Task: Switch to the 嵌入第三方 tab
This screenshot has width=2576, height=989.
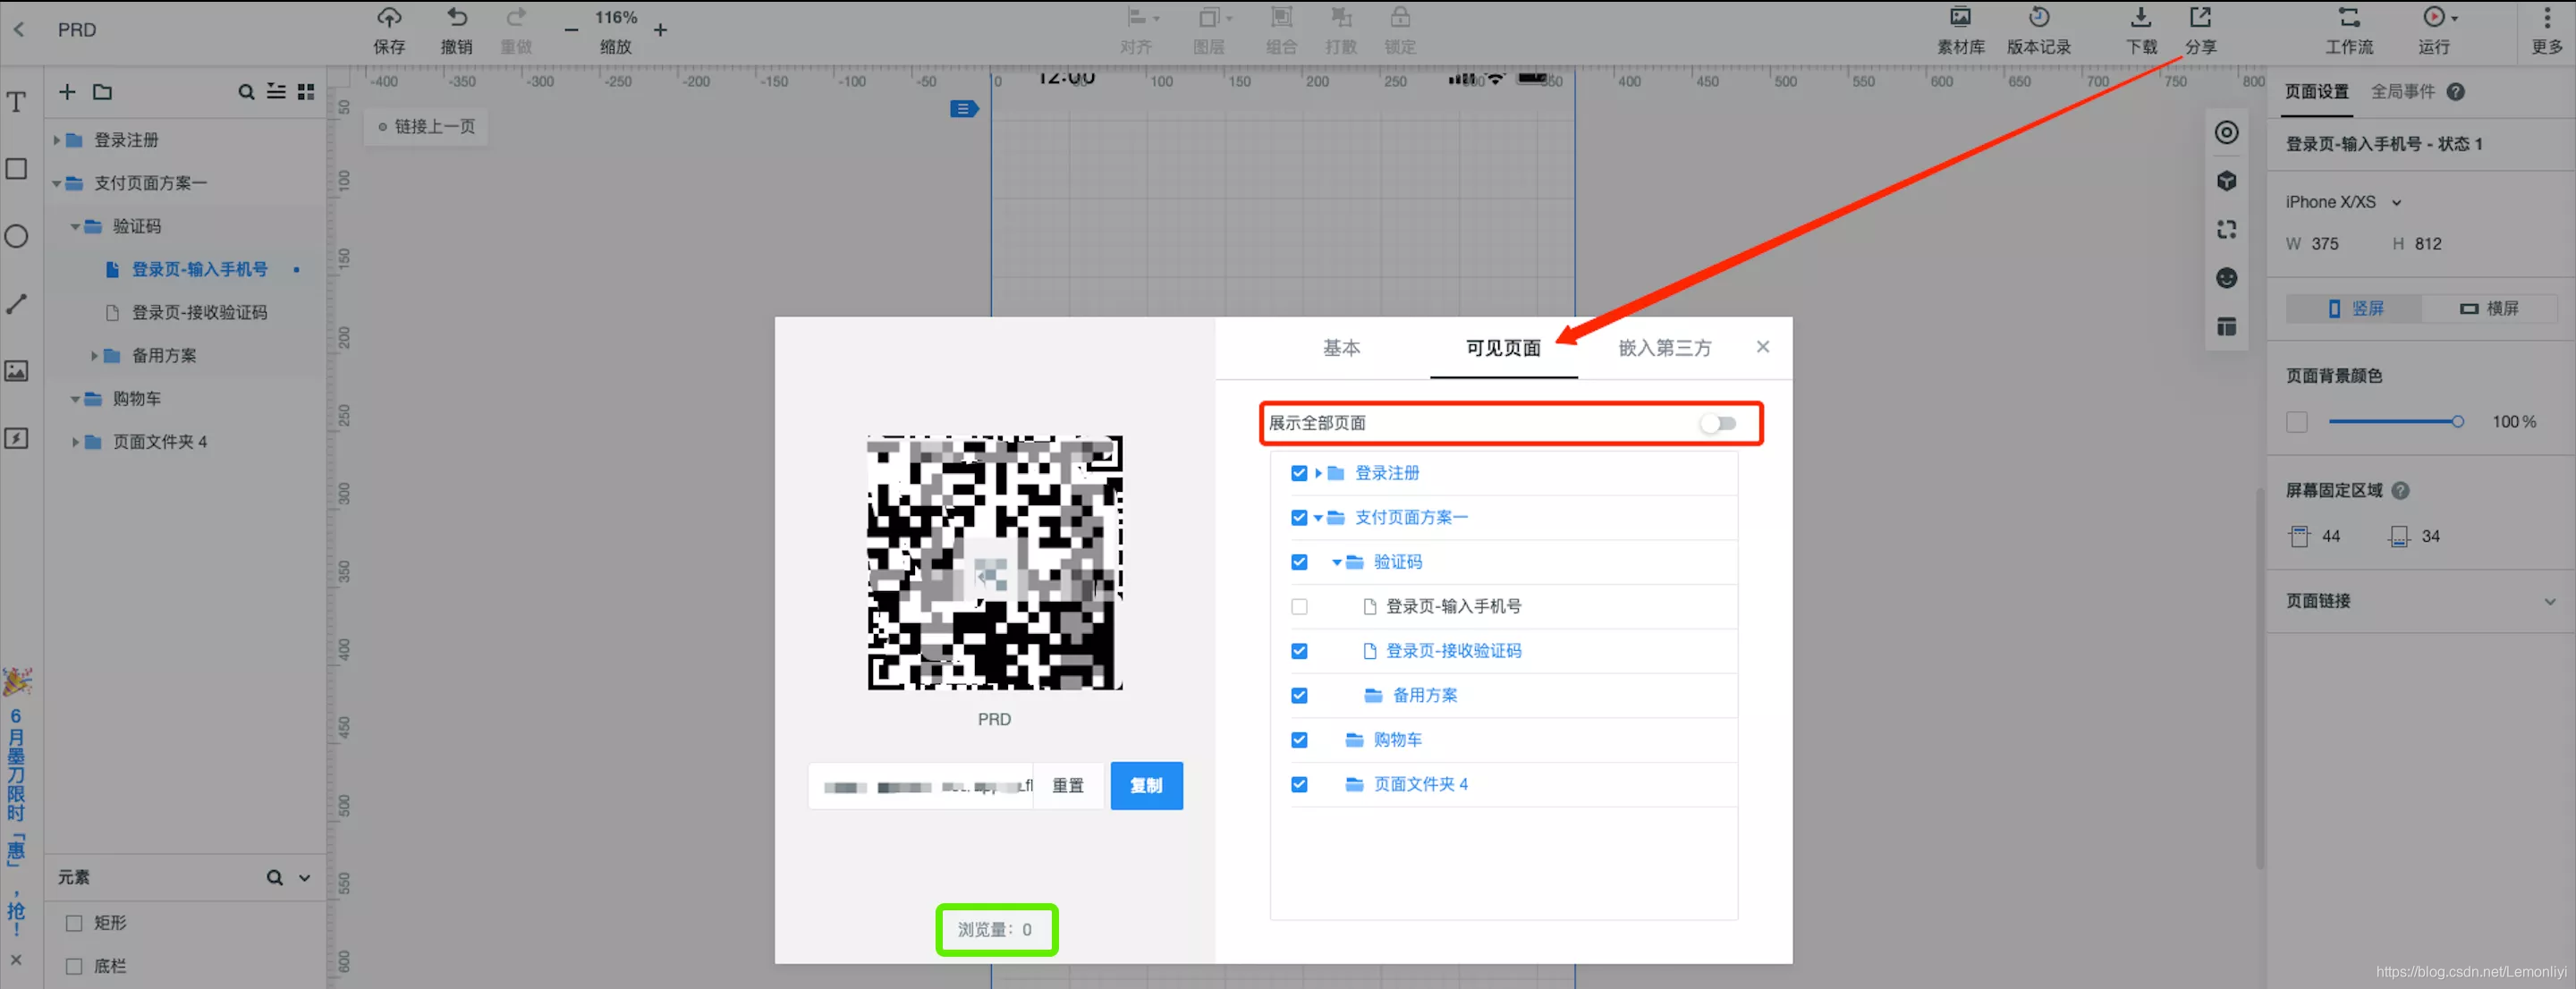Action: (1664, 348)
